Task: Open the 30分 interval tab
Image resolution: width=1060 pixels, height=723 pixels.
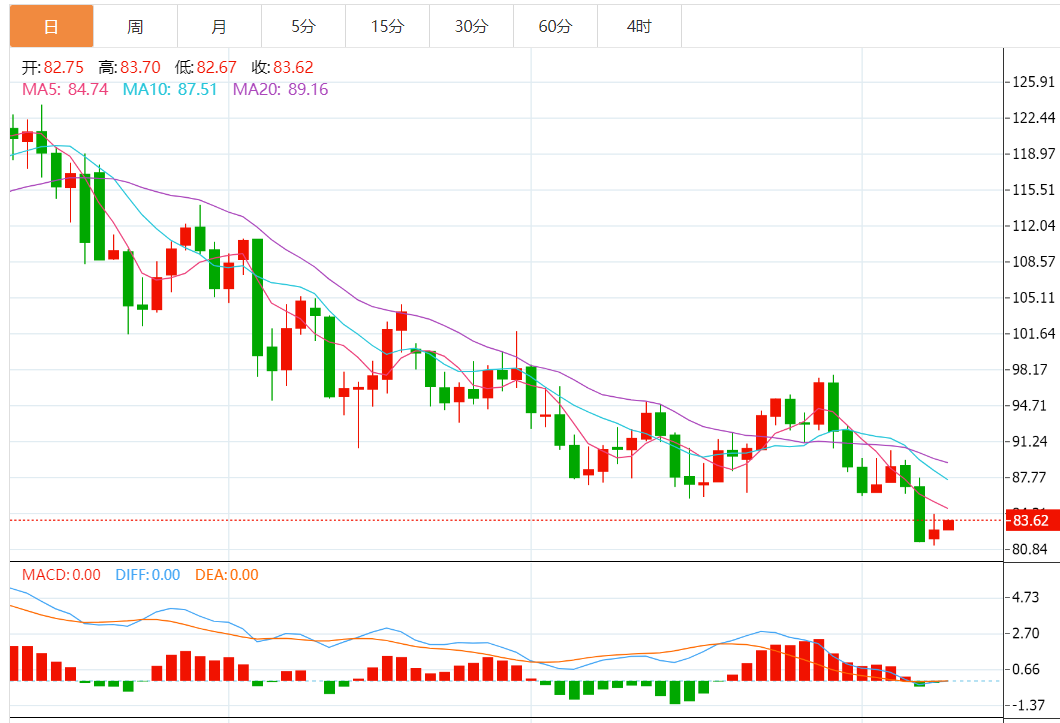Action: [471, 26]
